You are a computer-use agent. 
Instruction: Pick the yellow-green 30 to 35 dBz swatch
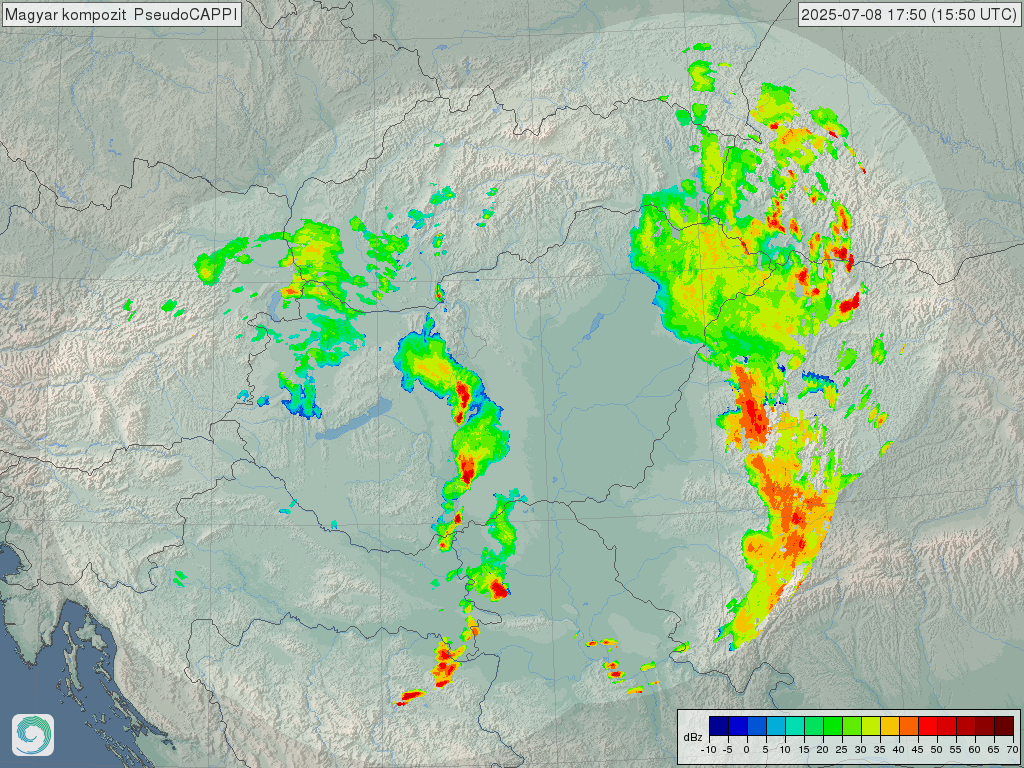point(871,726)
